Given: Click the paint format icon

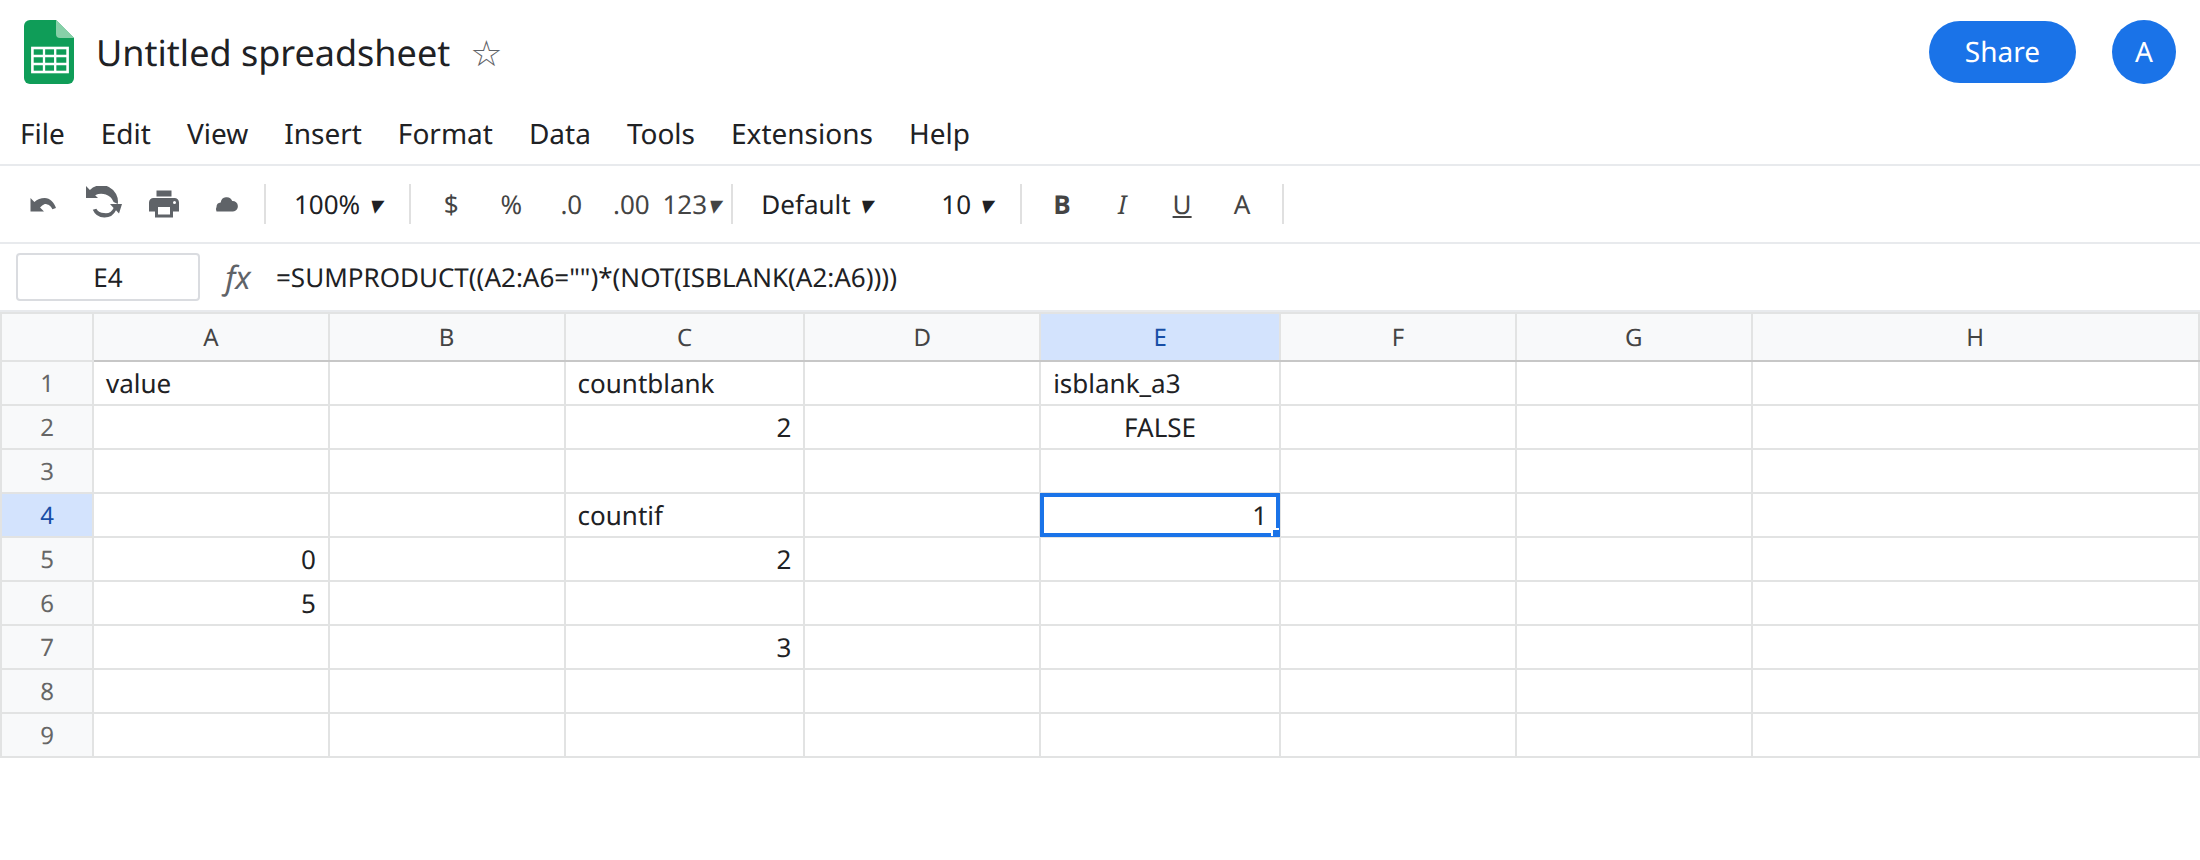Looking at the screenshot, I should 227,205.
